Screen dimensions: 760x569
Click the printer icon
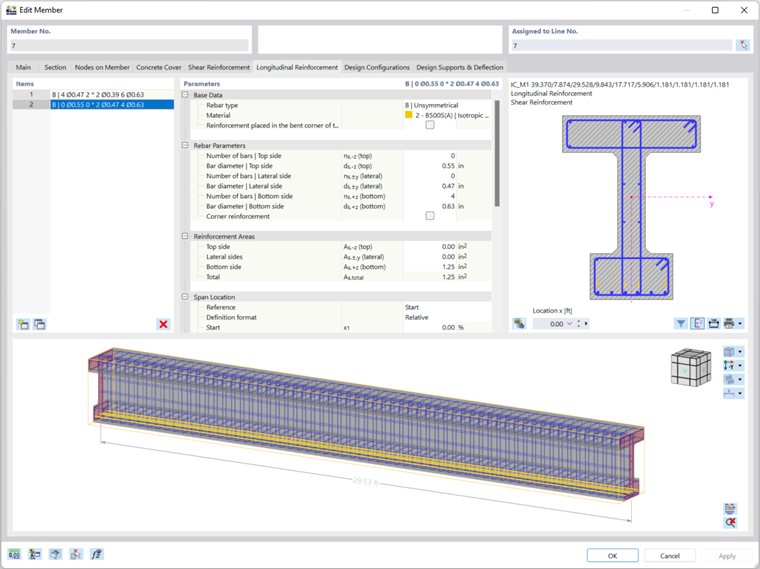729,323
